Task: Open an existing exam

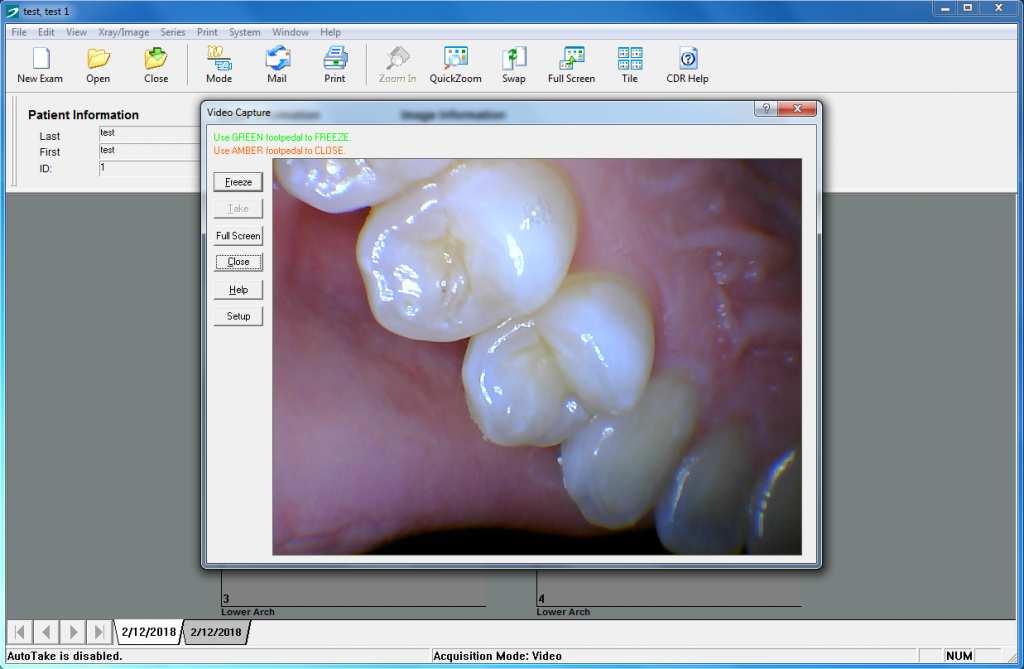Action: [x=97, y=64]
